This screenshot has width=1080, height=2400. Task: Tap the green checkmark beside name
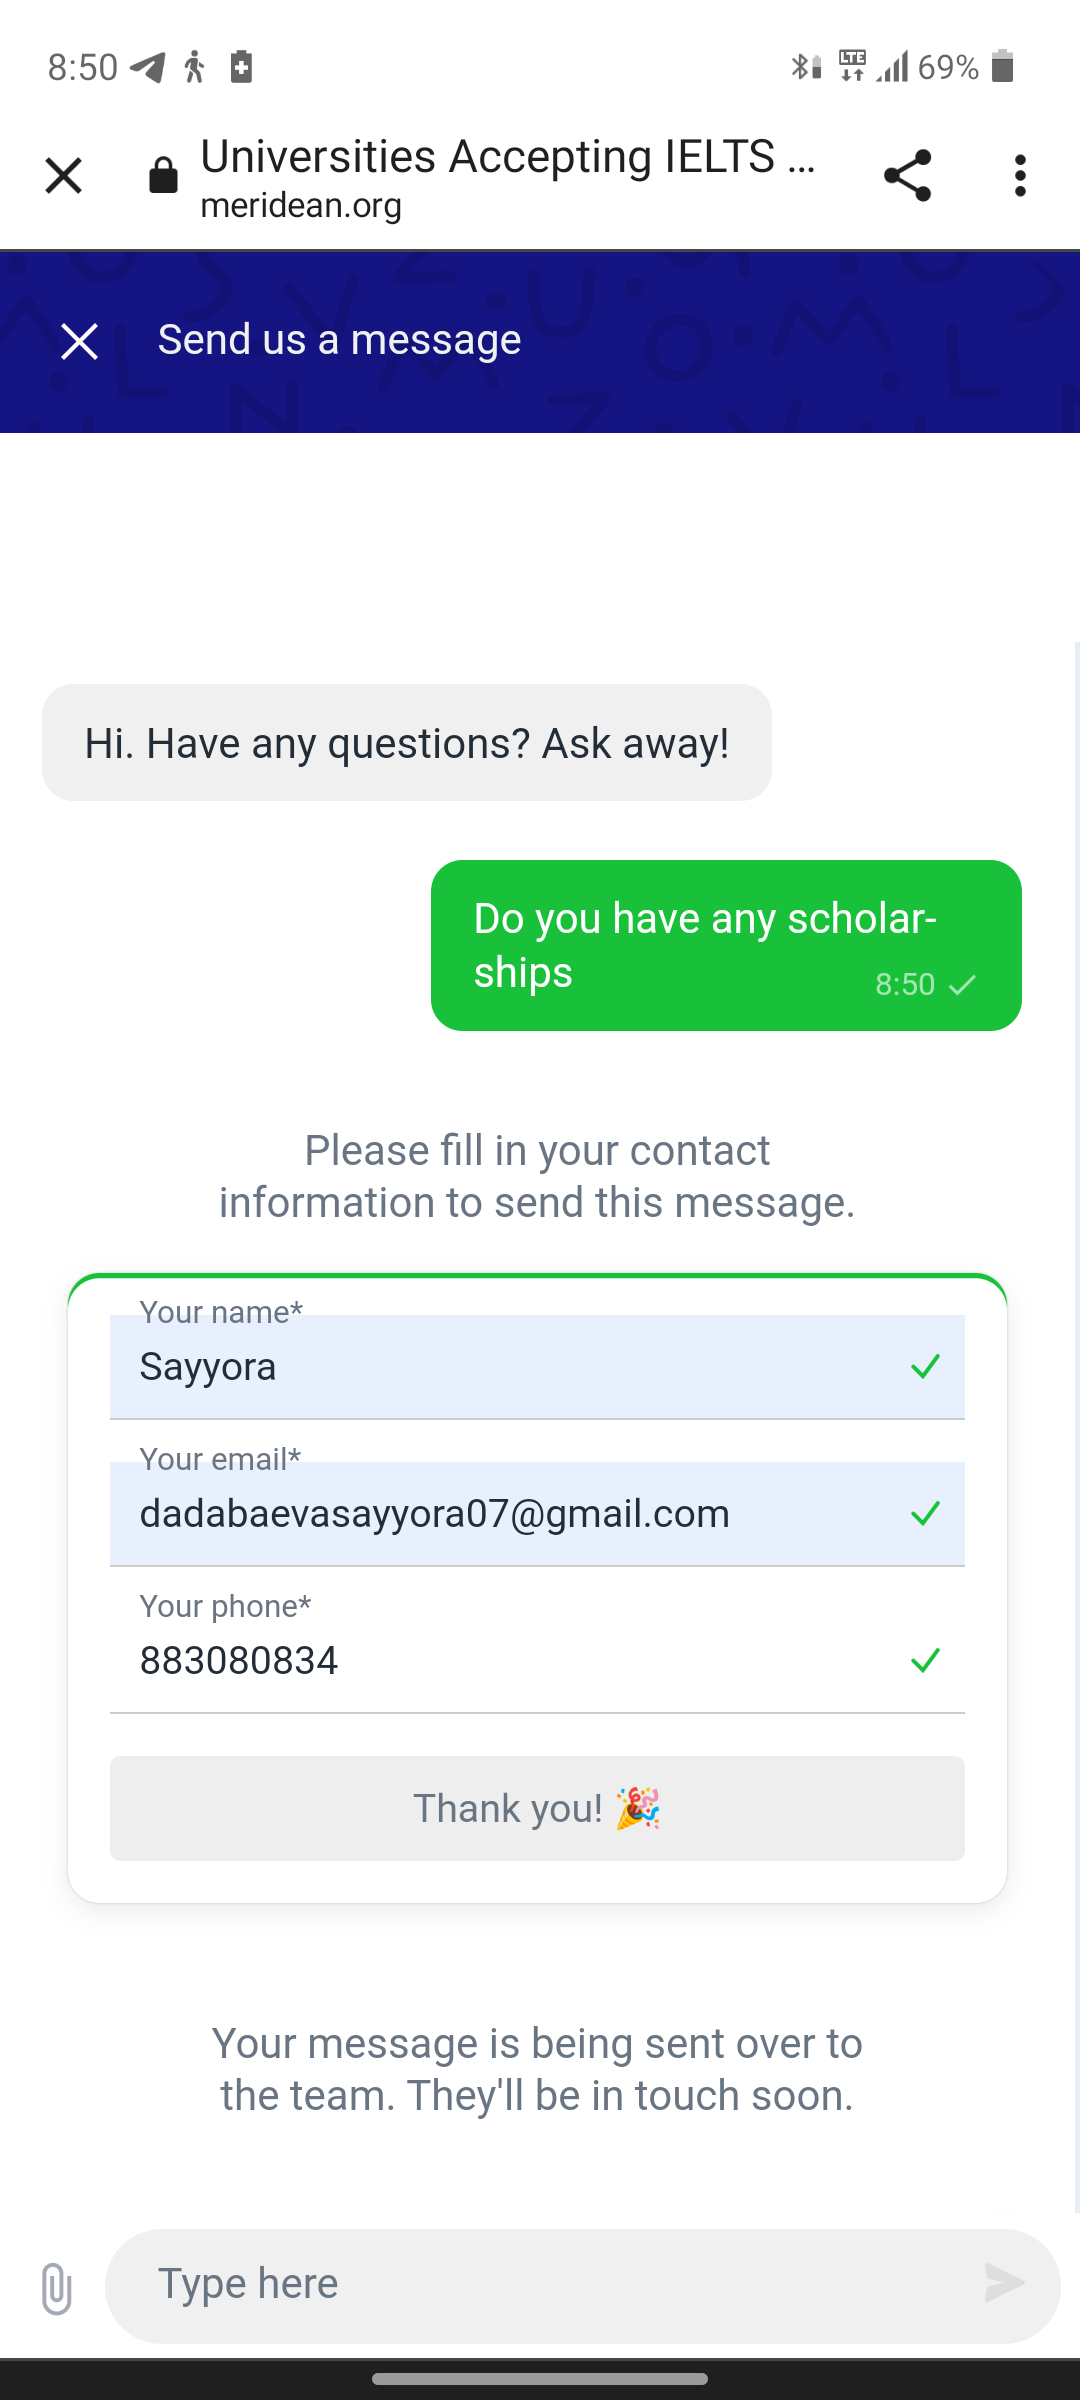click(926, 1367)
